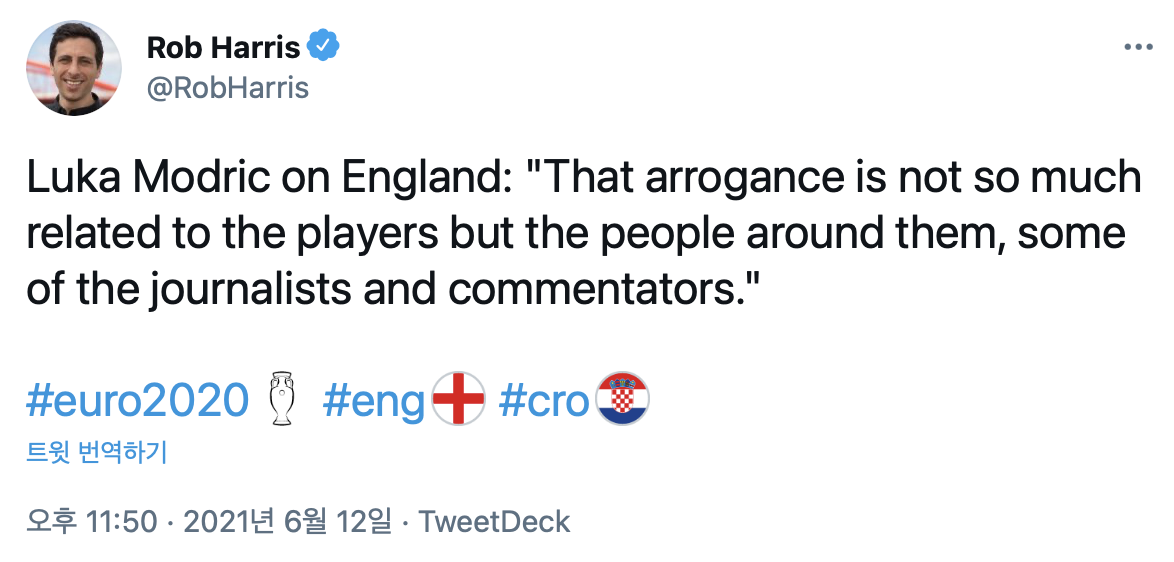Open the #cro hashtag
1174x562 pixels.
(x=544, y=401)
